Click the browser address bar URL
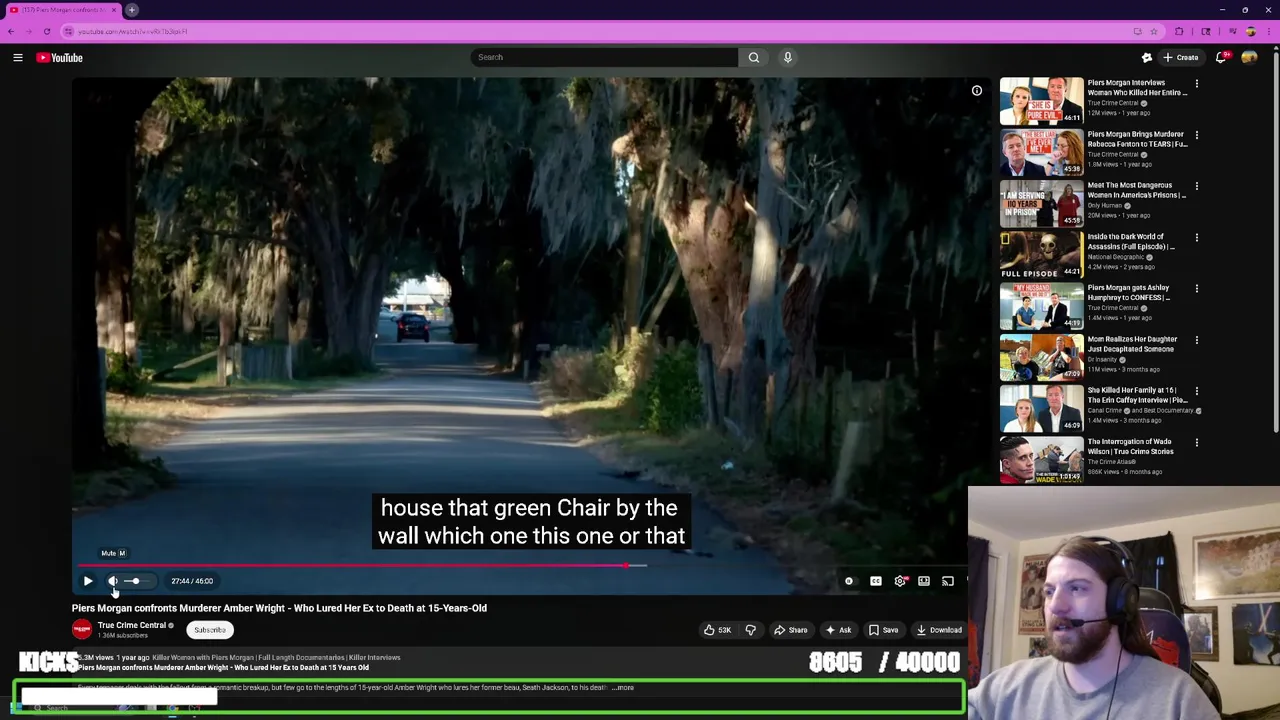The width and height of the screenshot is (1280, 720). [133, 31]
